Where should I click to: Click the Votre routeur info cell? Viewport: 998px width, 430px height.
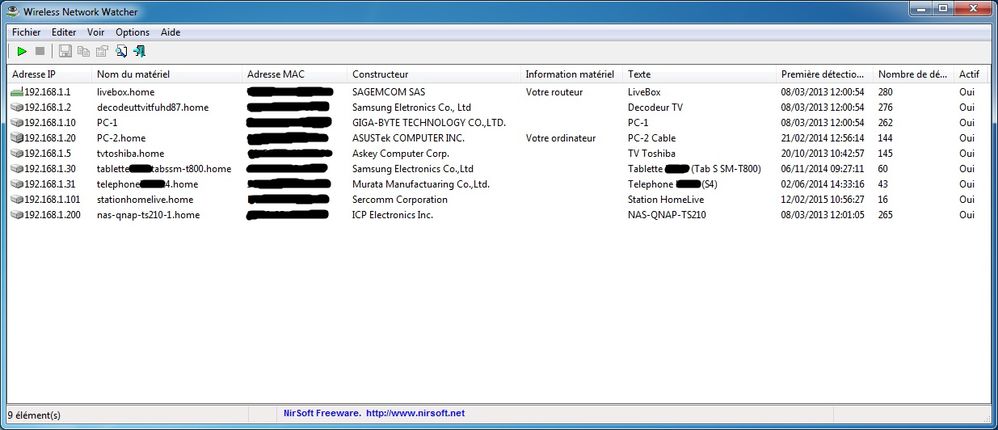[554, 92]
